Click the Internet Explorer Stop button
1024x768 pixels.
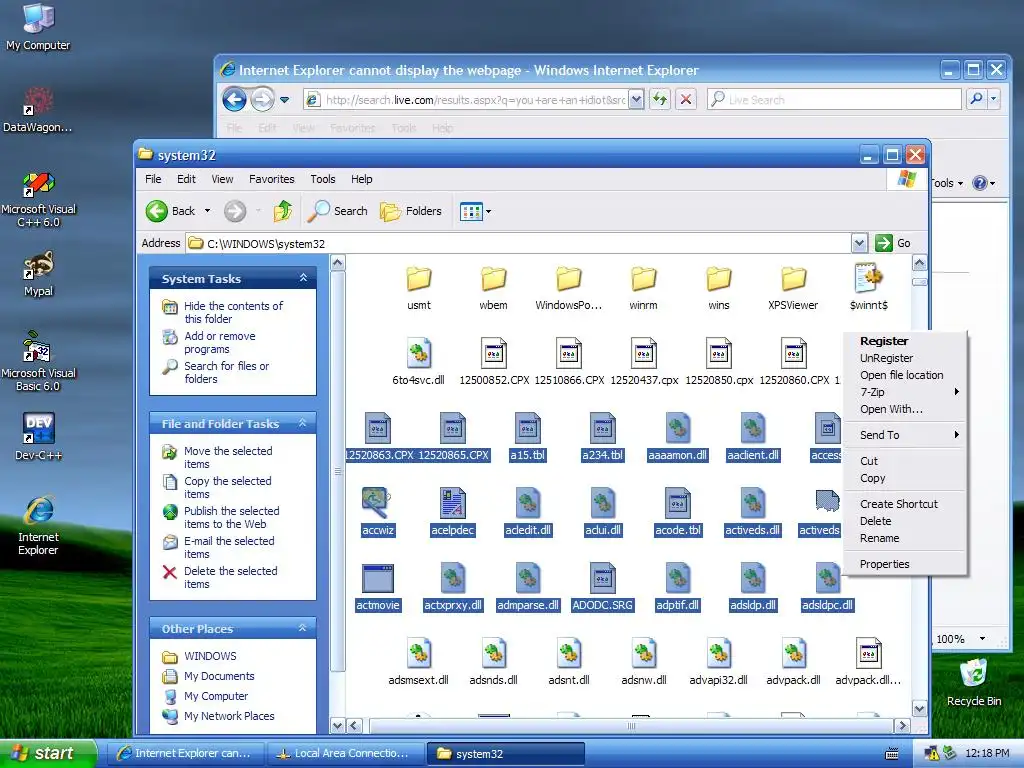(686, 99)
